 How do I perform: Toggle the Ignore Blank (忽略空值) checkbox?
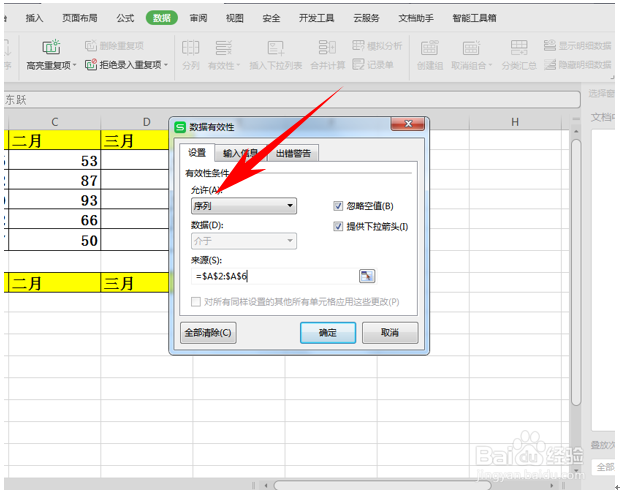[338, 206]
